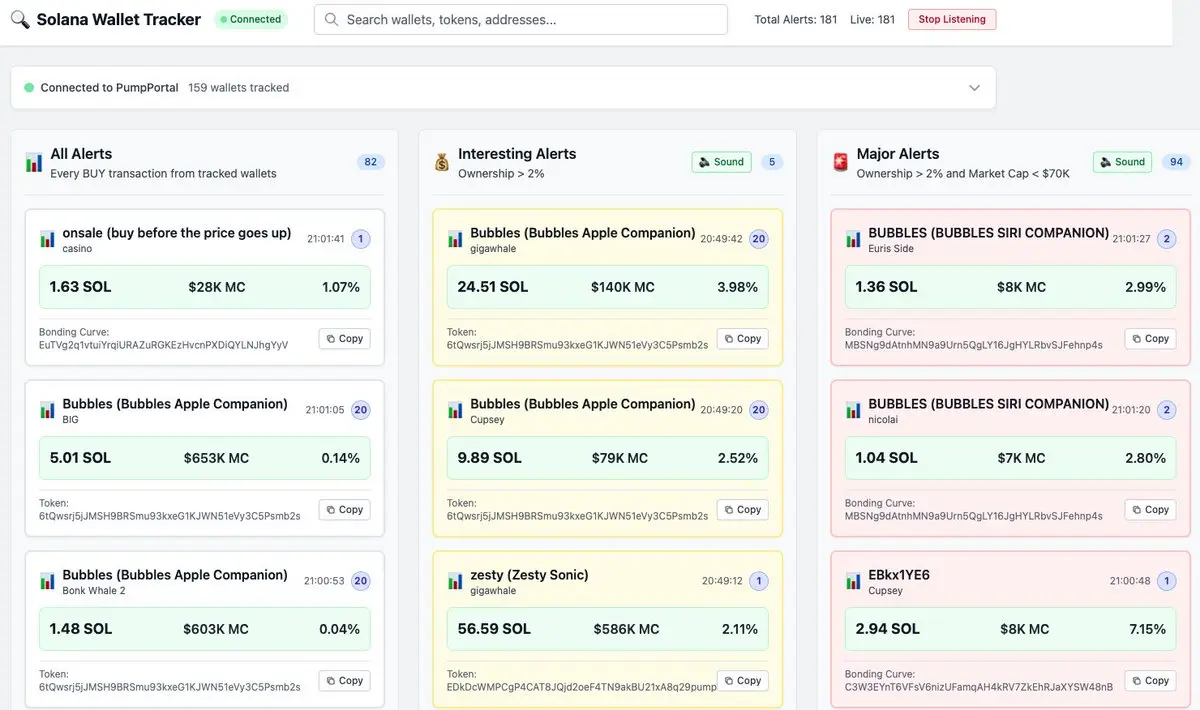
Task: Click the chart icon on the 9.89 SOL Cupsey card
Action: [x=455, y=410]
